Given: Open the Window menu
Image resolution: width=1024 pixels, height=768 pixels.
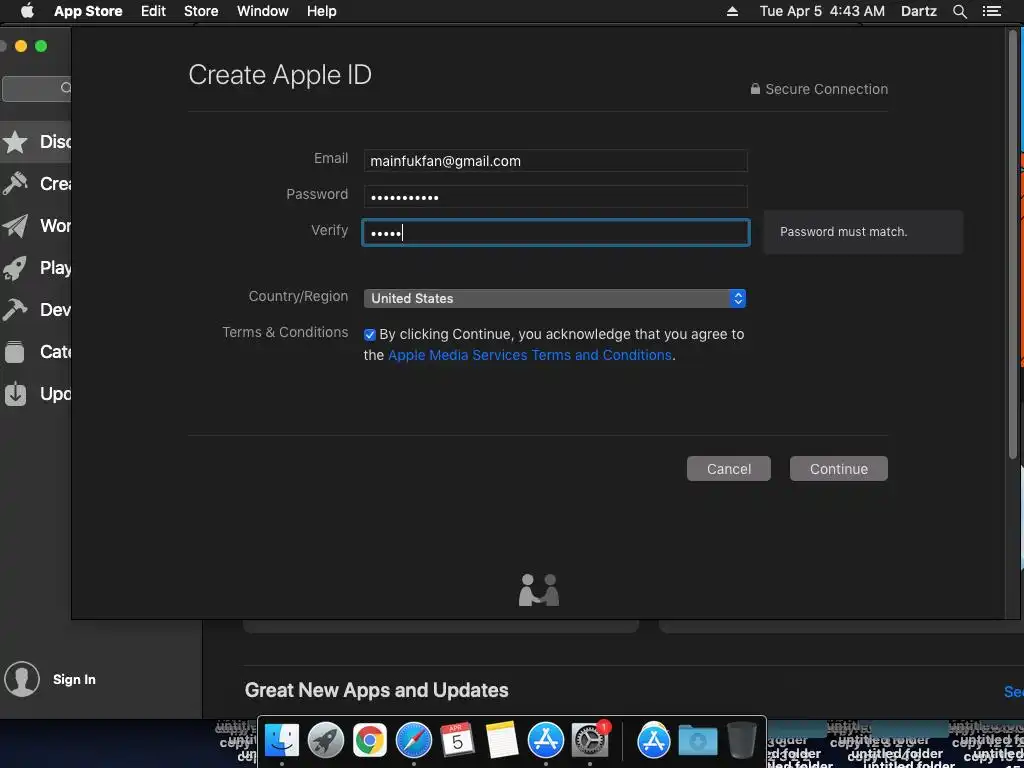Looking at the screenshot, I should pyautogui.click(x=263, y=11).
